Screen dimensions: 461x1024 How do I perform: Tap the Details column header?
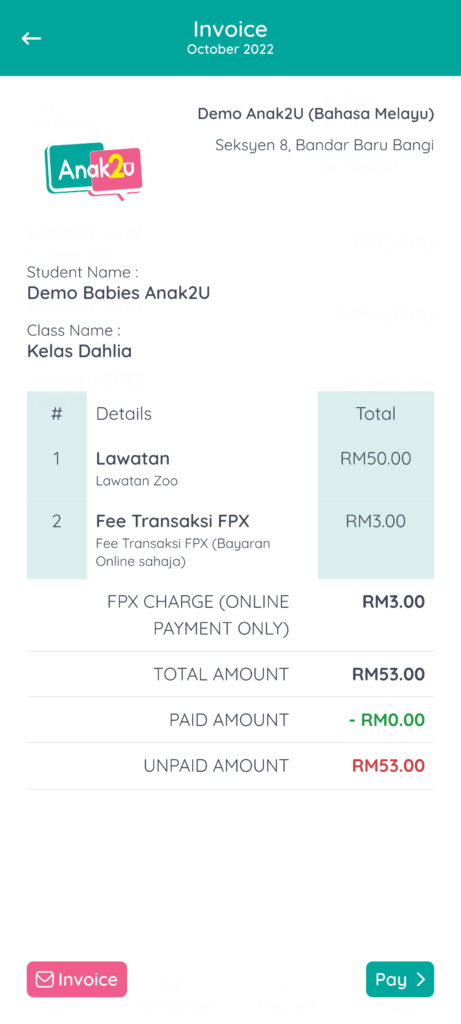(x=124, y=413)
